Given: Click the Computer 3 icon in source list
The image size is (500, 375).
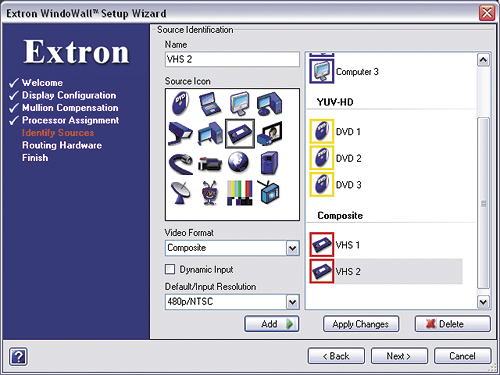Looking at the screenshot, I should (321, 71).
